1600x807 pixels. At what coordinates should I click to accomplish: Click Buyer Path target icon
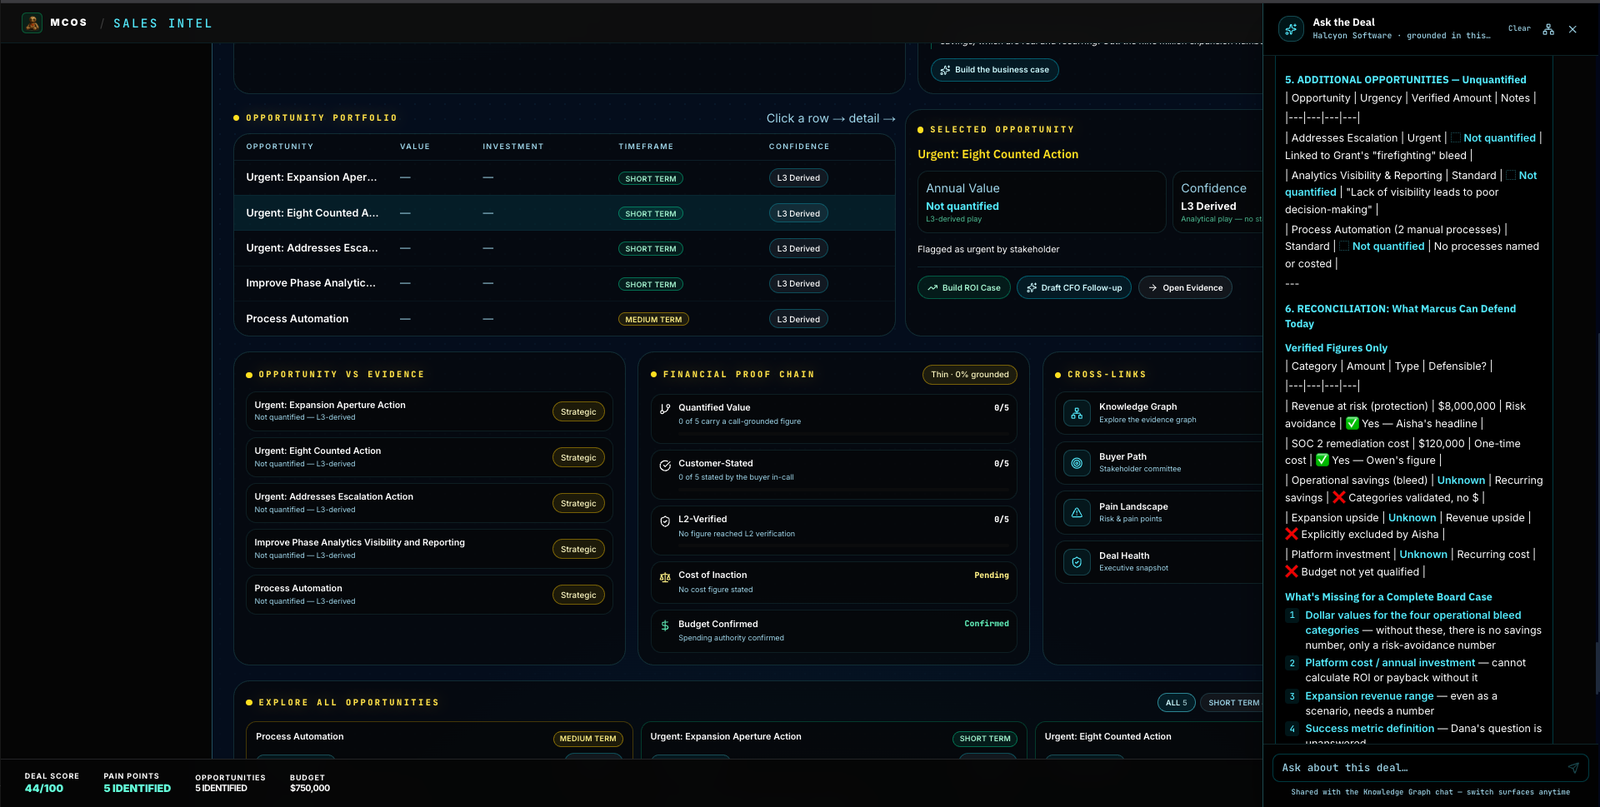[1077, 463]
